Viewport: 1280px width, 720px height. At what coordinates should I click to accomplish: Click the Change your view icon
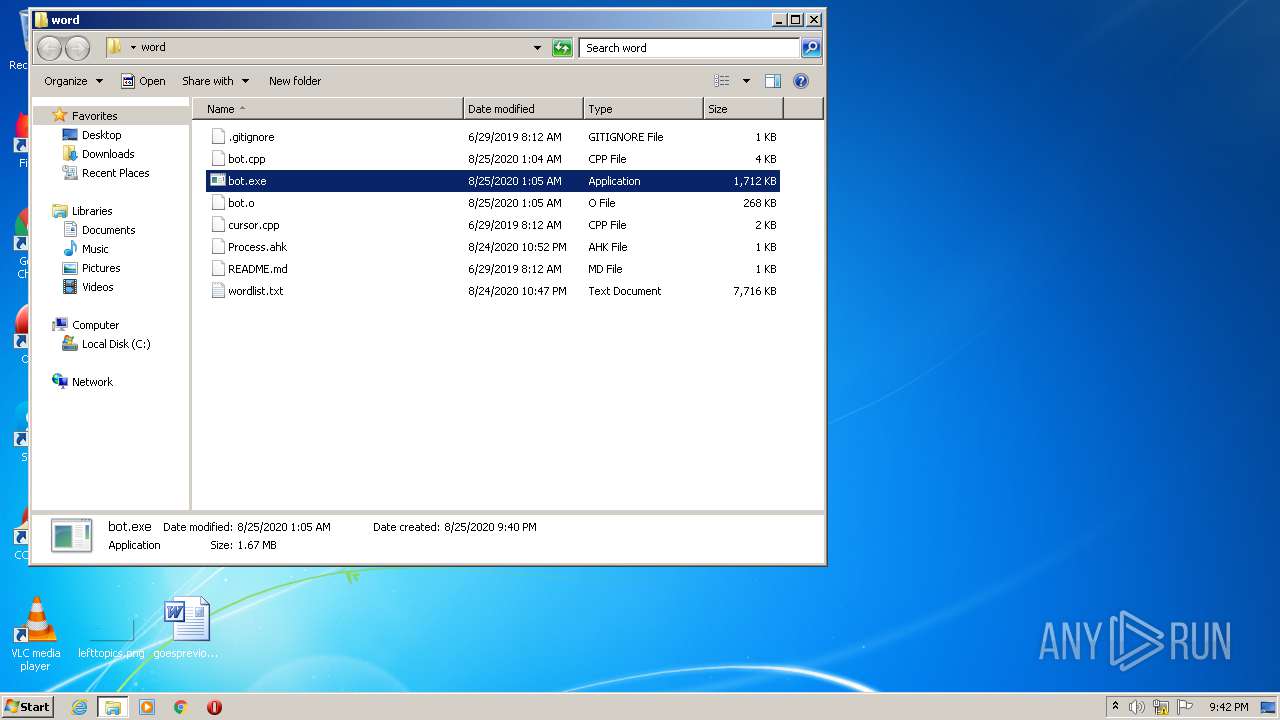(x=722, y=81)
